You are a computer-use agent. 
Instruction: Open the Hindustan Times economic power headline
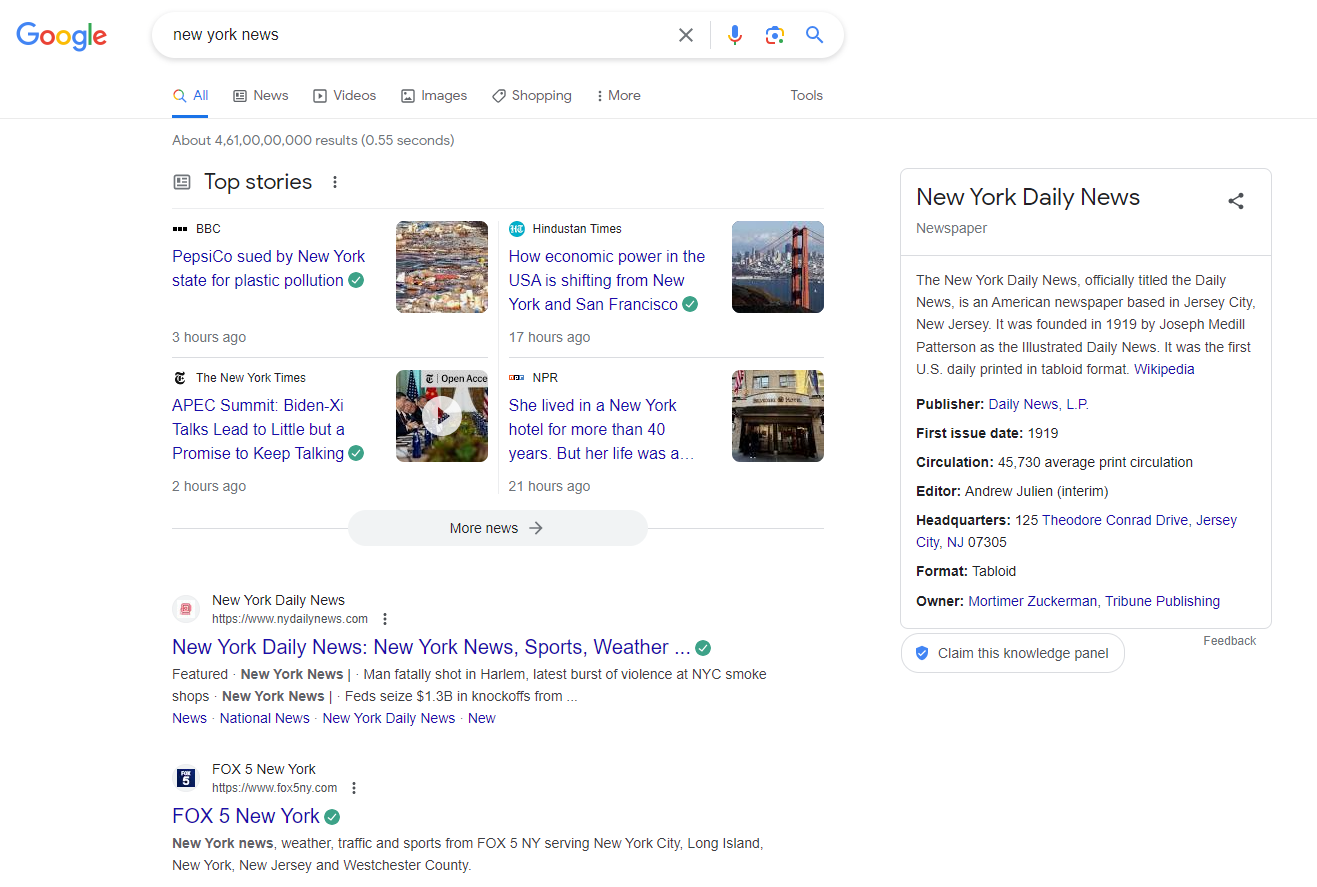(607, 280)
